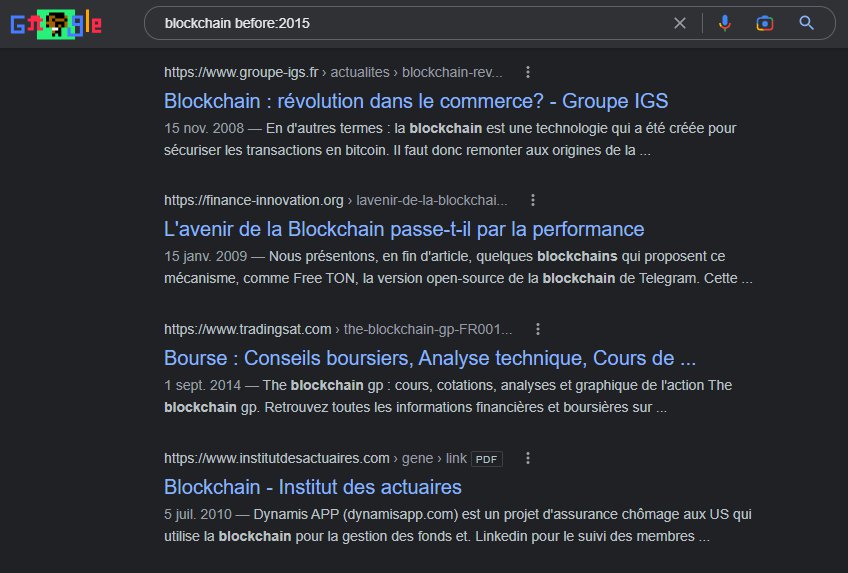Click the magnifying glass search icon

click(x=807, y=23)
